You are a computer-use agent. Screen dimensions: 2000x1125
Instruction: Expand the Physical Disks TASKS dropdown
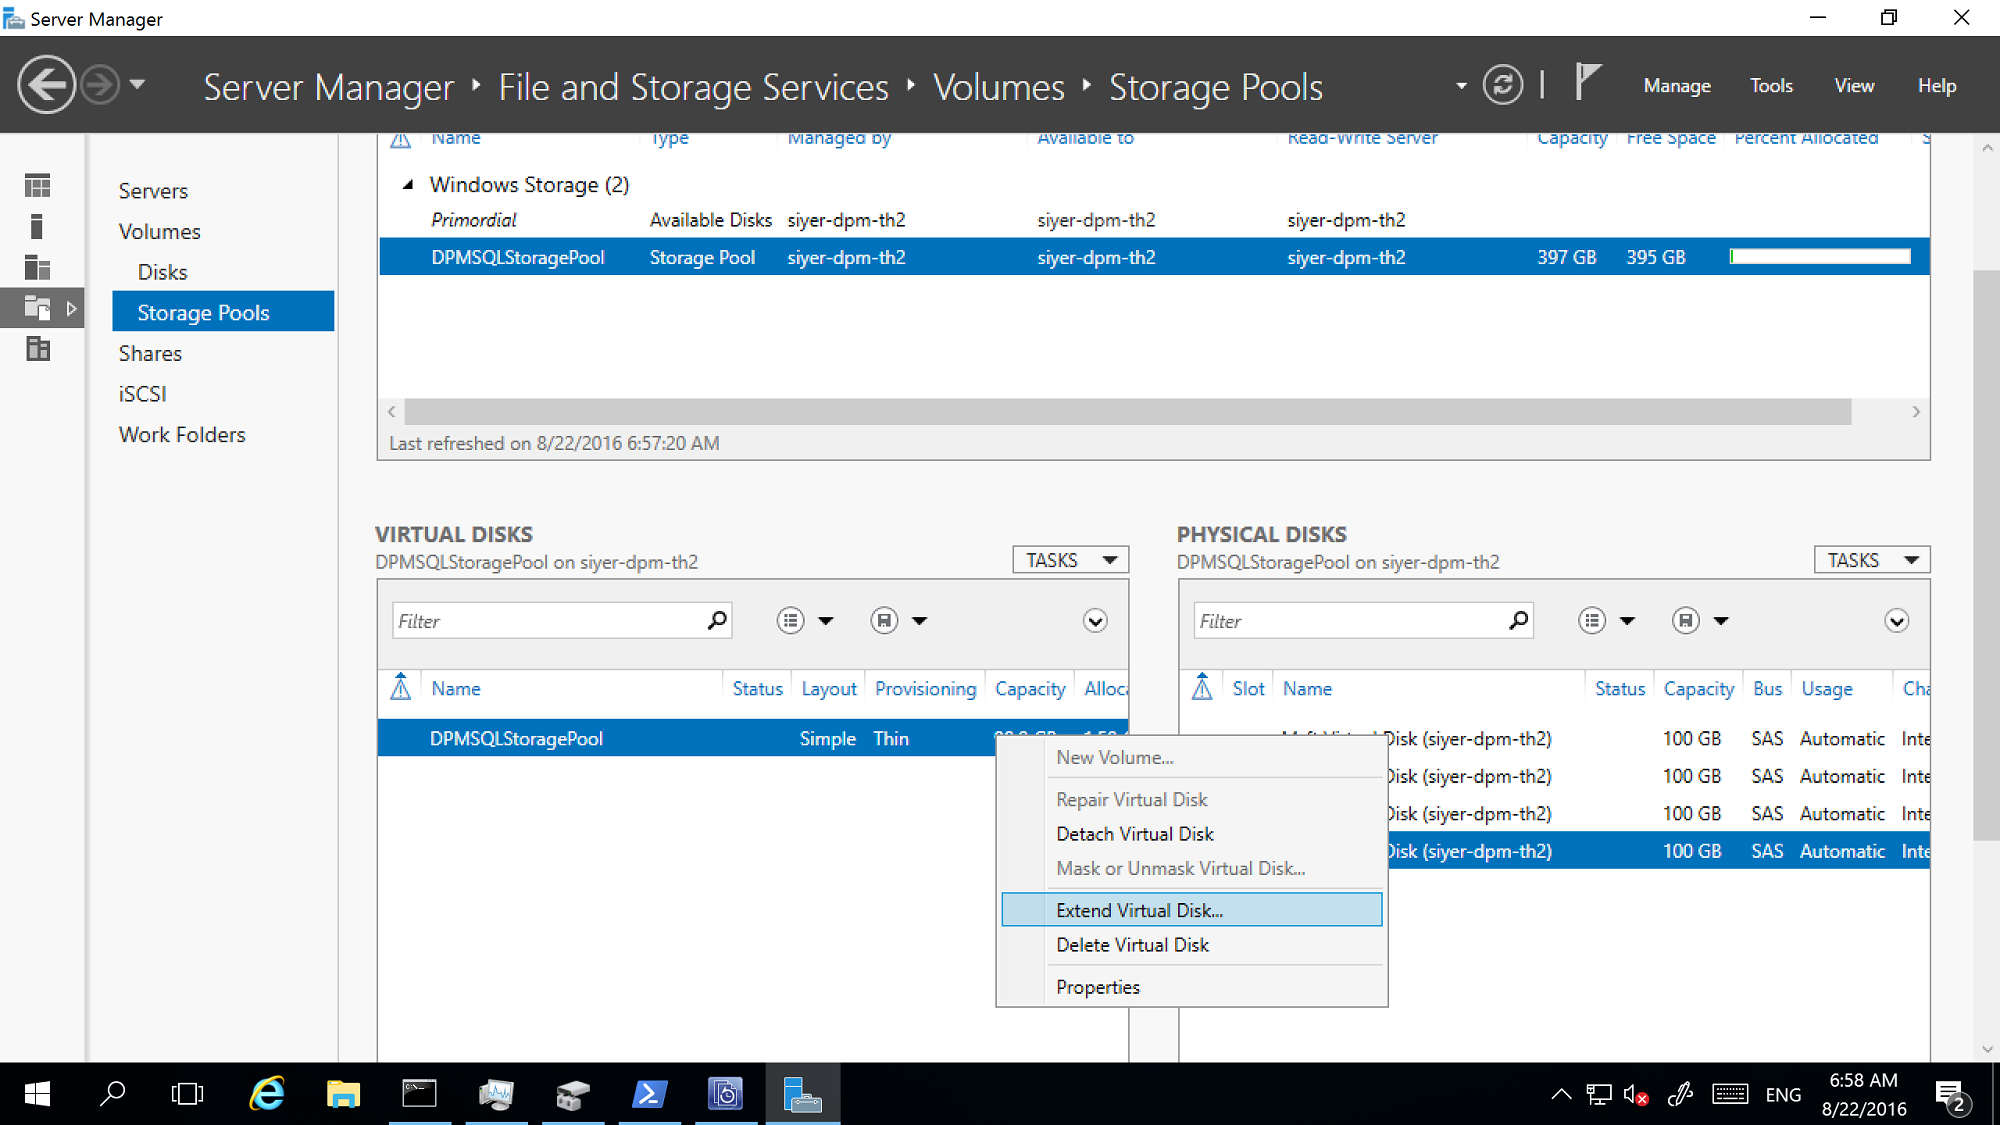click(1870, 559)
